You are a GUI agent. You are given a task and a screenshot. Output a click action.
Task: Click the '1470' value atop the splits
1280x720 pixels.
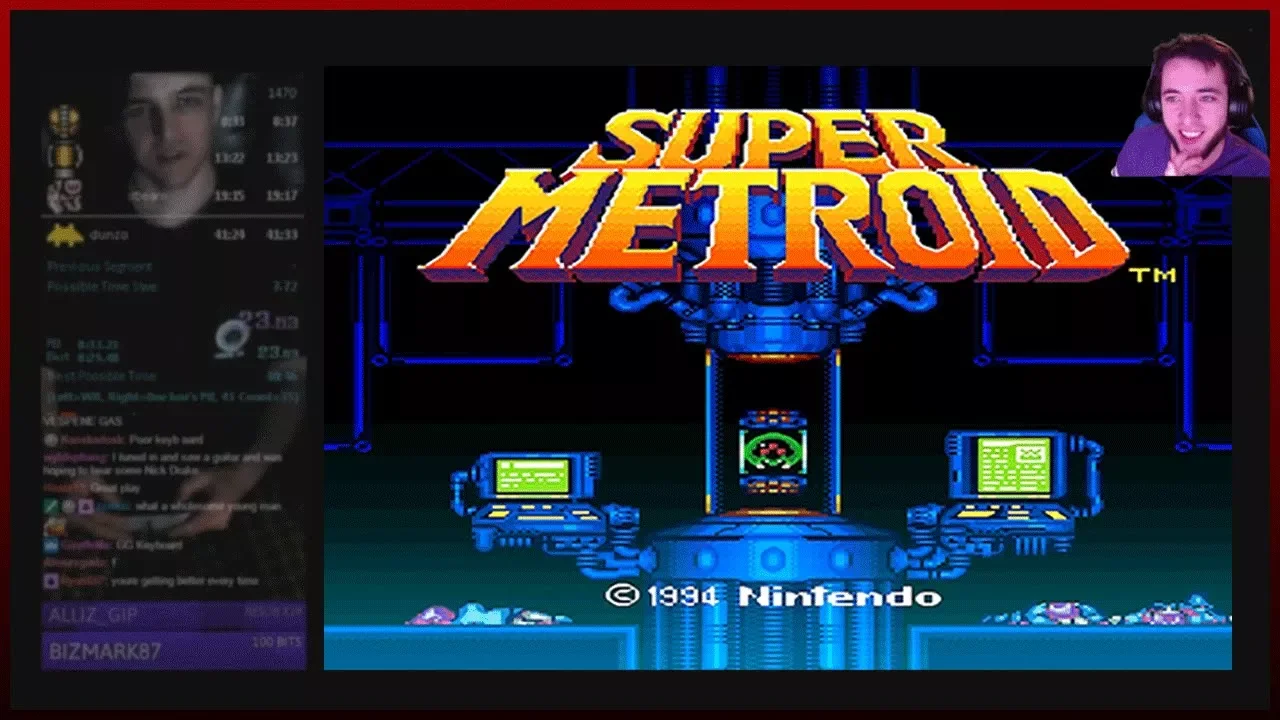point(283,93)
